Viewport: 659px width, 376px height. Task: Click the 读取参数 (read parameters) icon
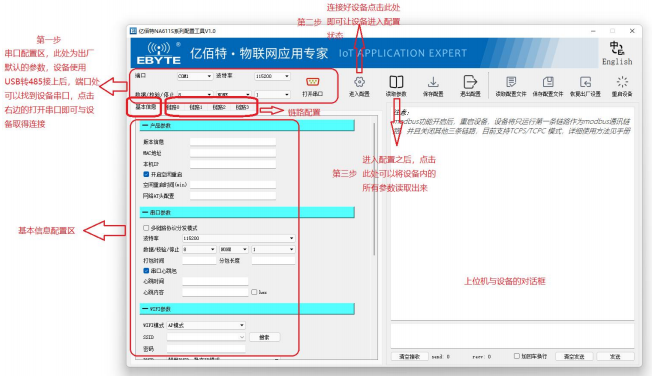[396, 82]
